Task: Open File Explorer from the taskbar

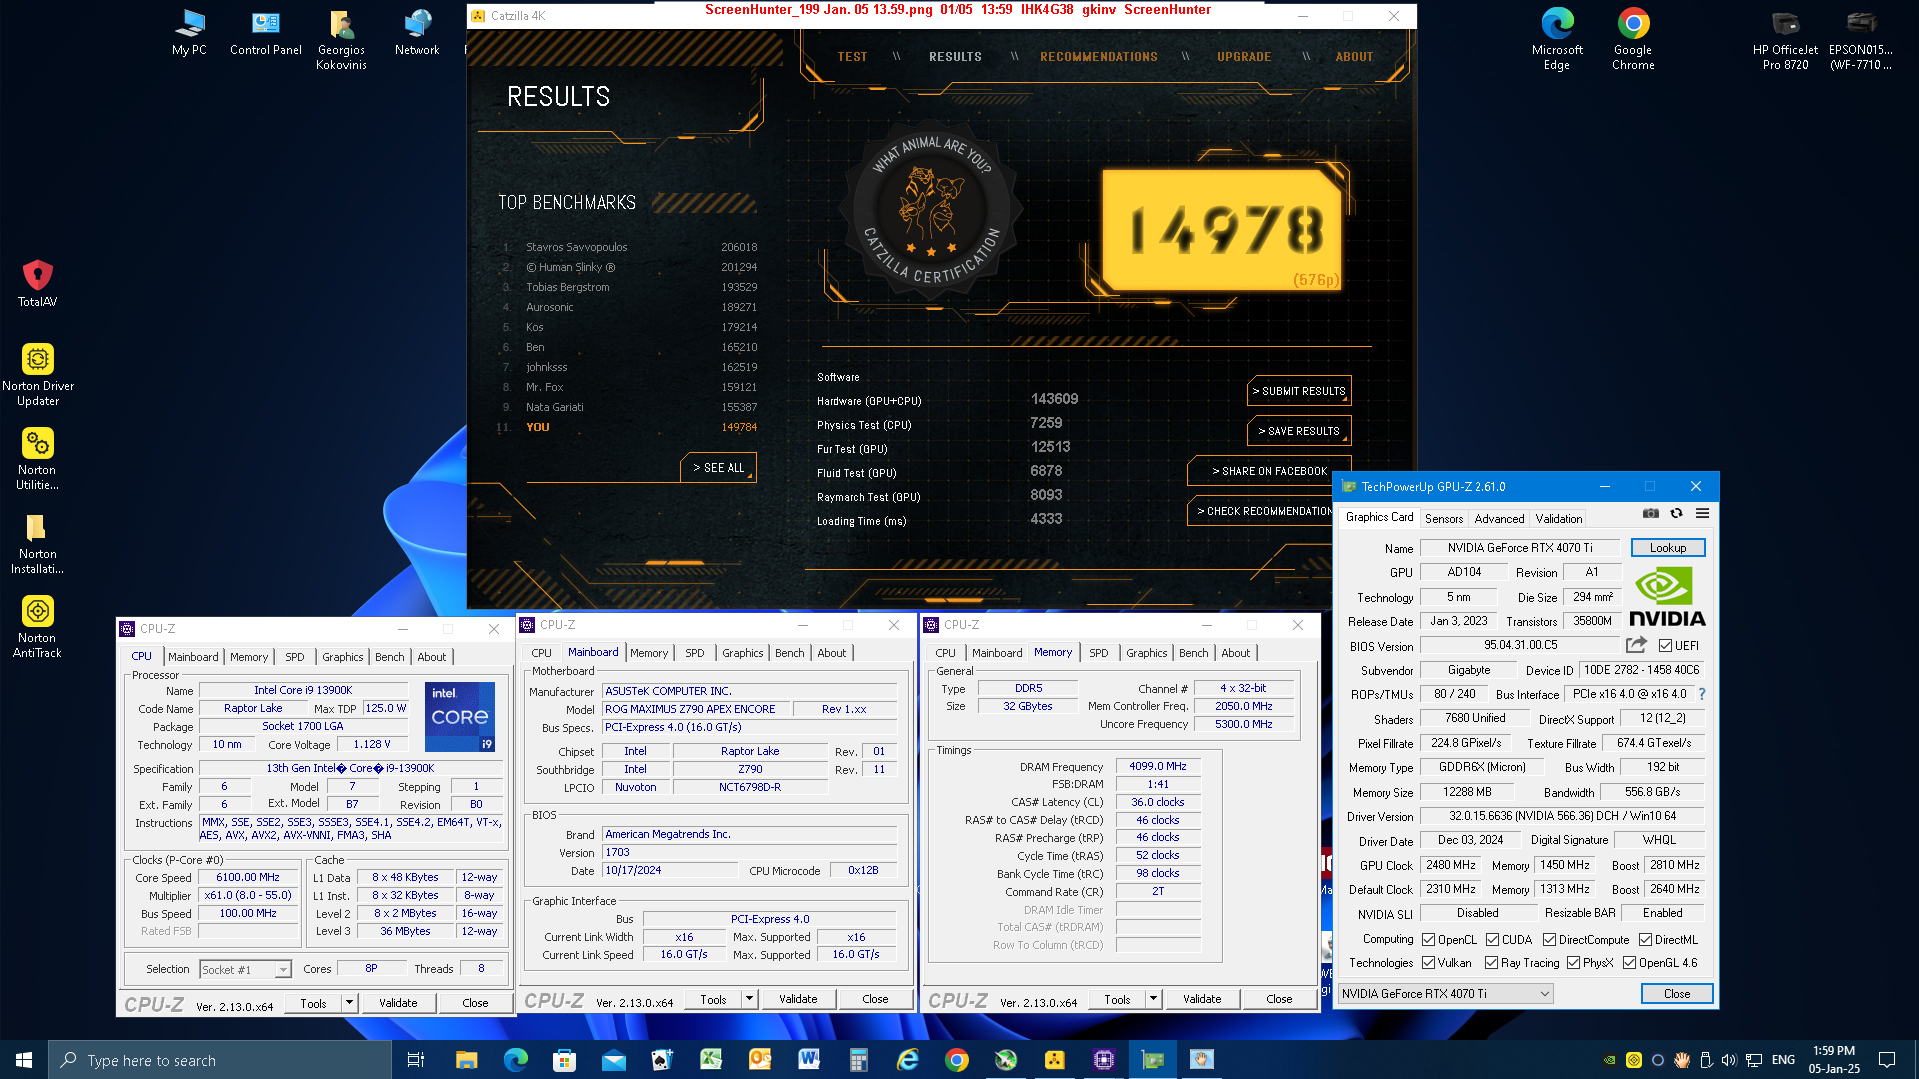Action: pyautogui.click(x=466, y=1060)
